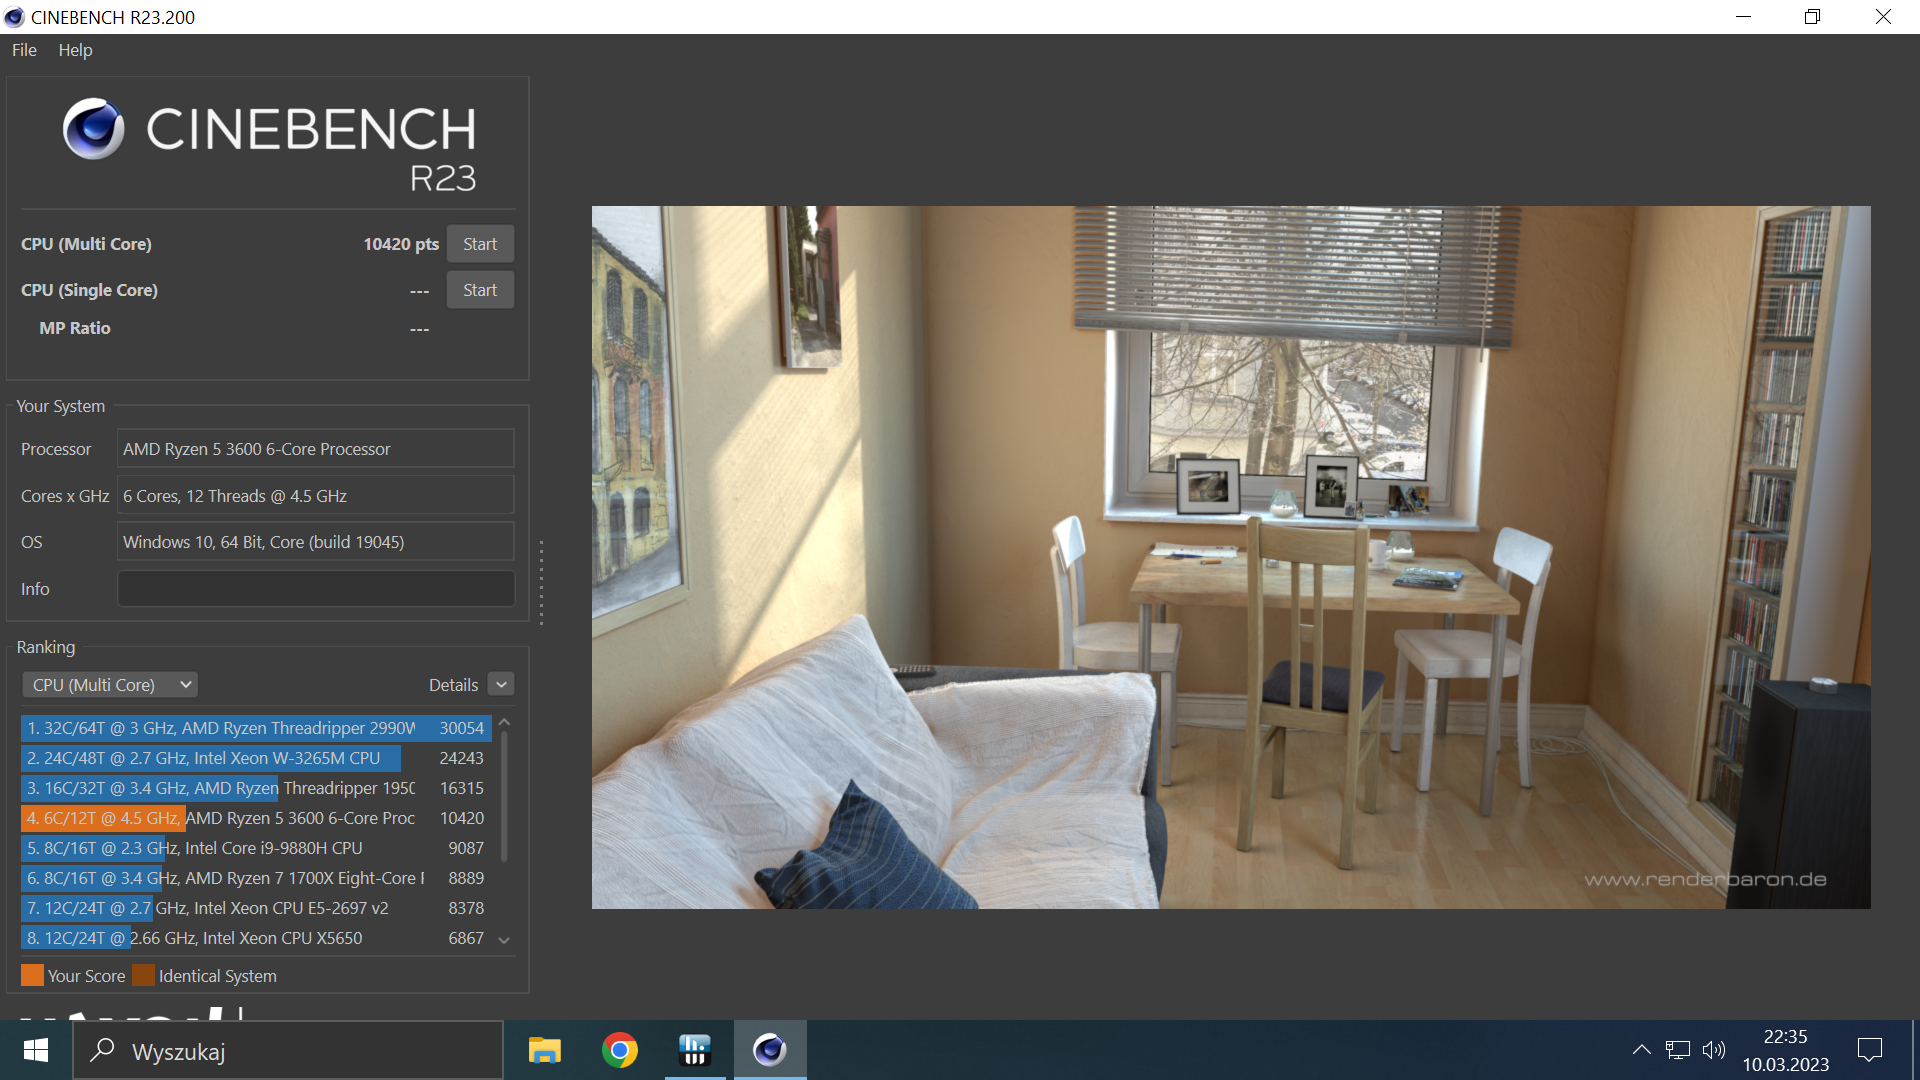
Task: Click the Your Score orange swatch
Action: 32,975
